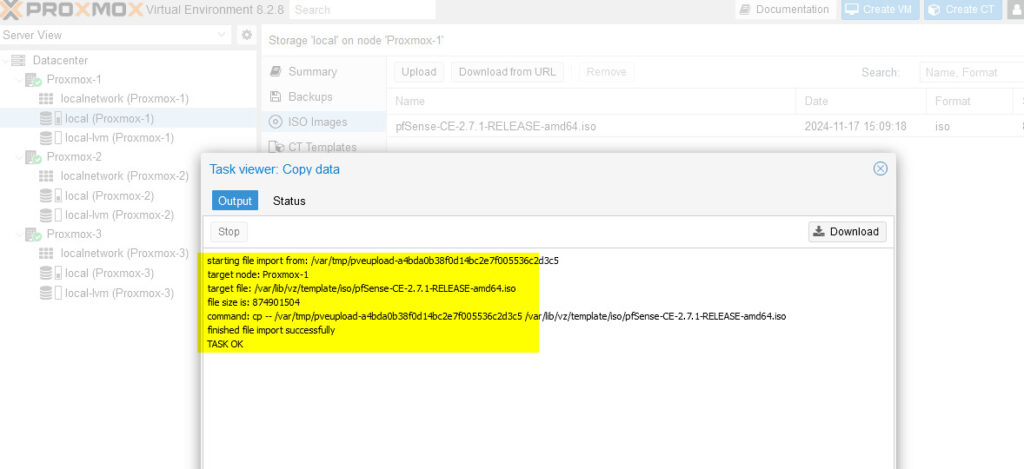Click the ISO Images disc icon

pyautogui.click(x=276, y=121)
